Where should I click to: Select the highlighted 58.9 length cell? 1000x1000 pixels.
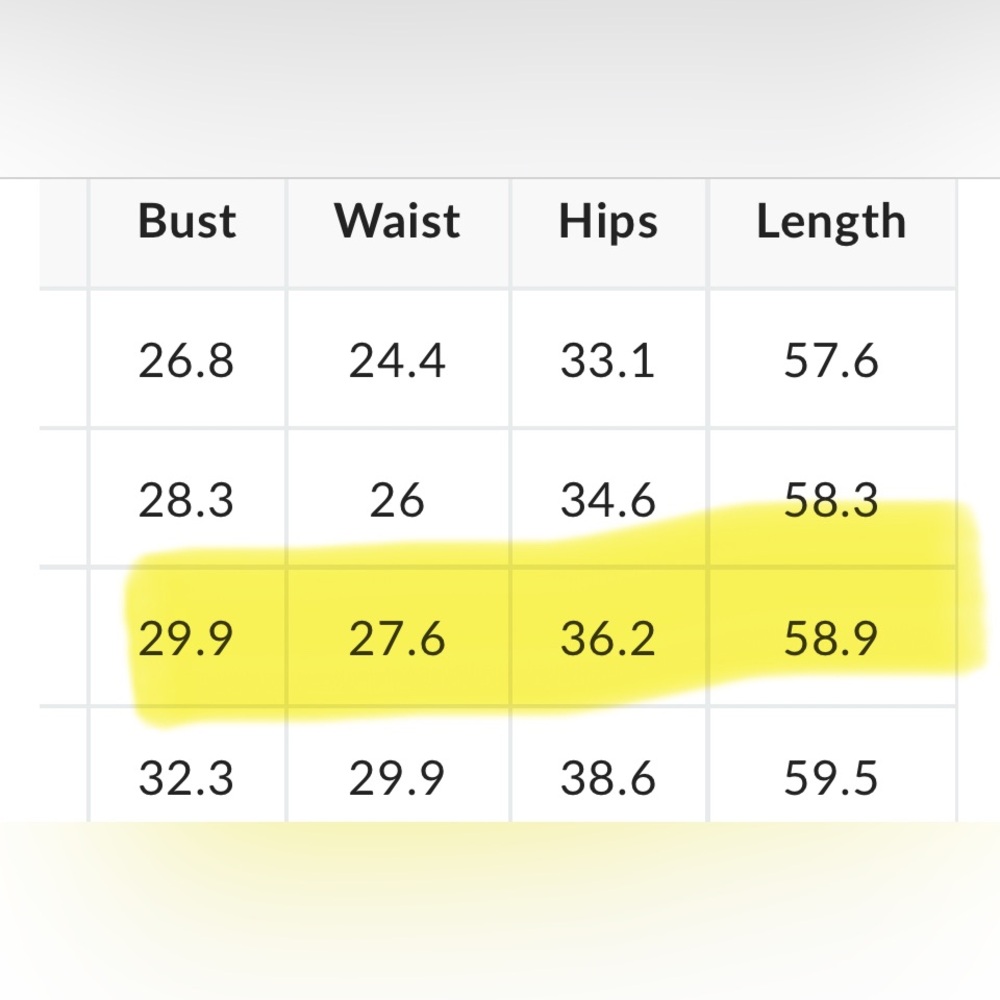[831, 638]
